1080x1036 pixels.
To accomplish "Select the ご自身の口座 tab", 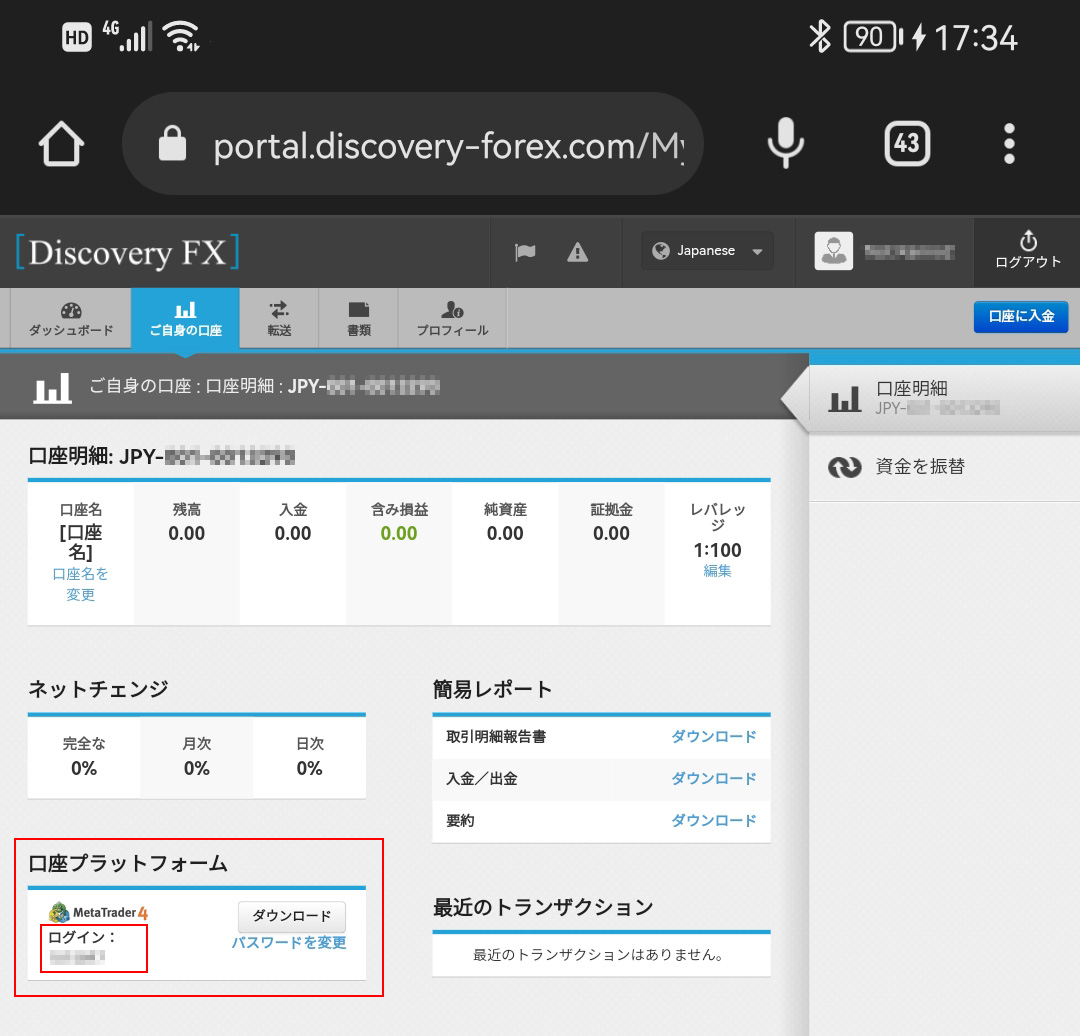I will coord(185,319).
